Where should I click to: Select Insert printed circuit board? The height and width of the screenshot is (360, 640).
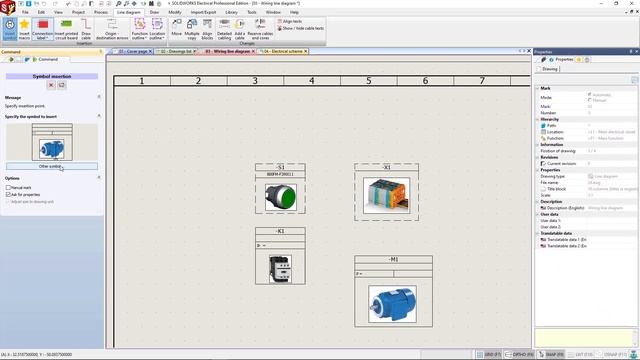point(66,29)
